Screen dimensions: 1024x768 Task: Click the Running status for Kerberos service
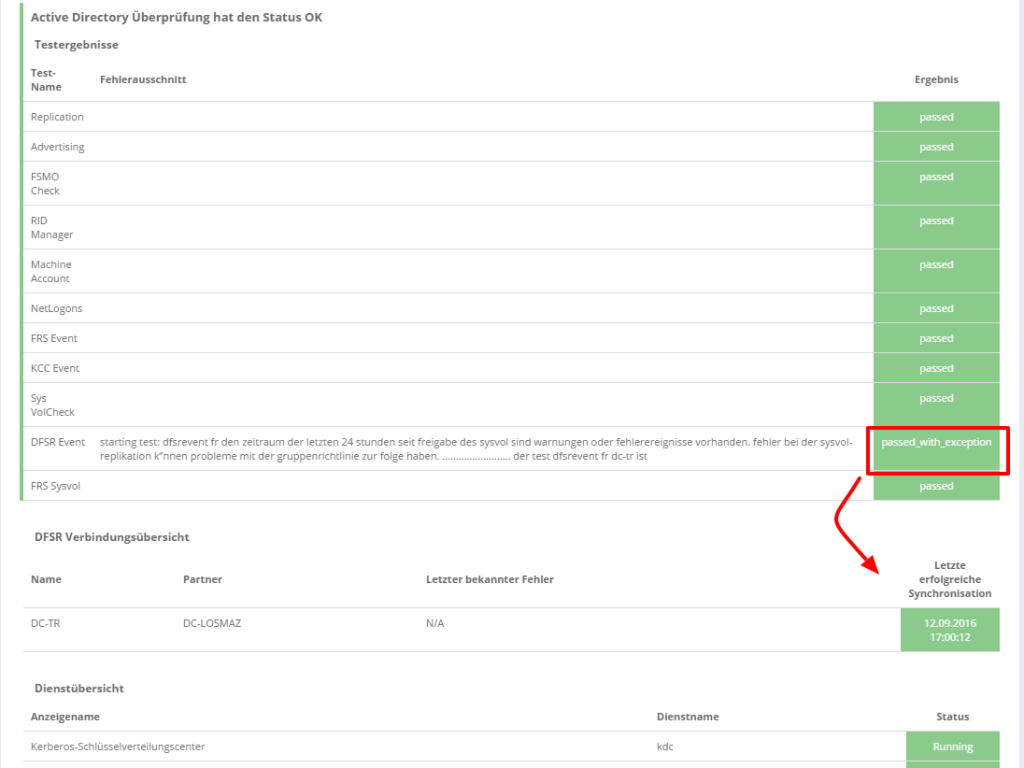pos(952,747)
